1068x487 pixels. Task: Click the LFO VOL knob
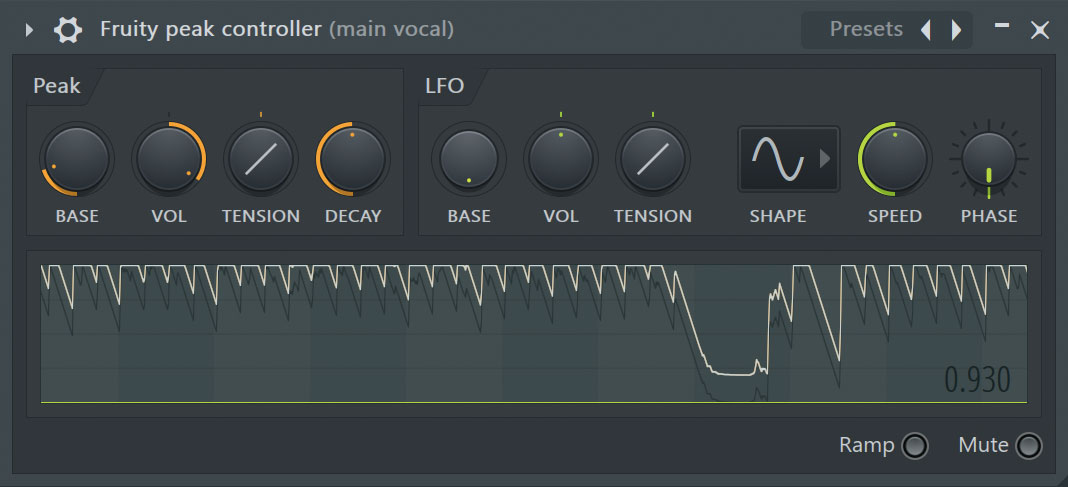[x=561, y=159]
